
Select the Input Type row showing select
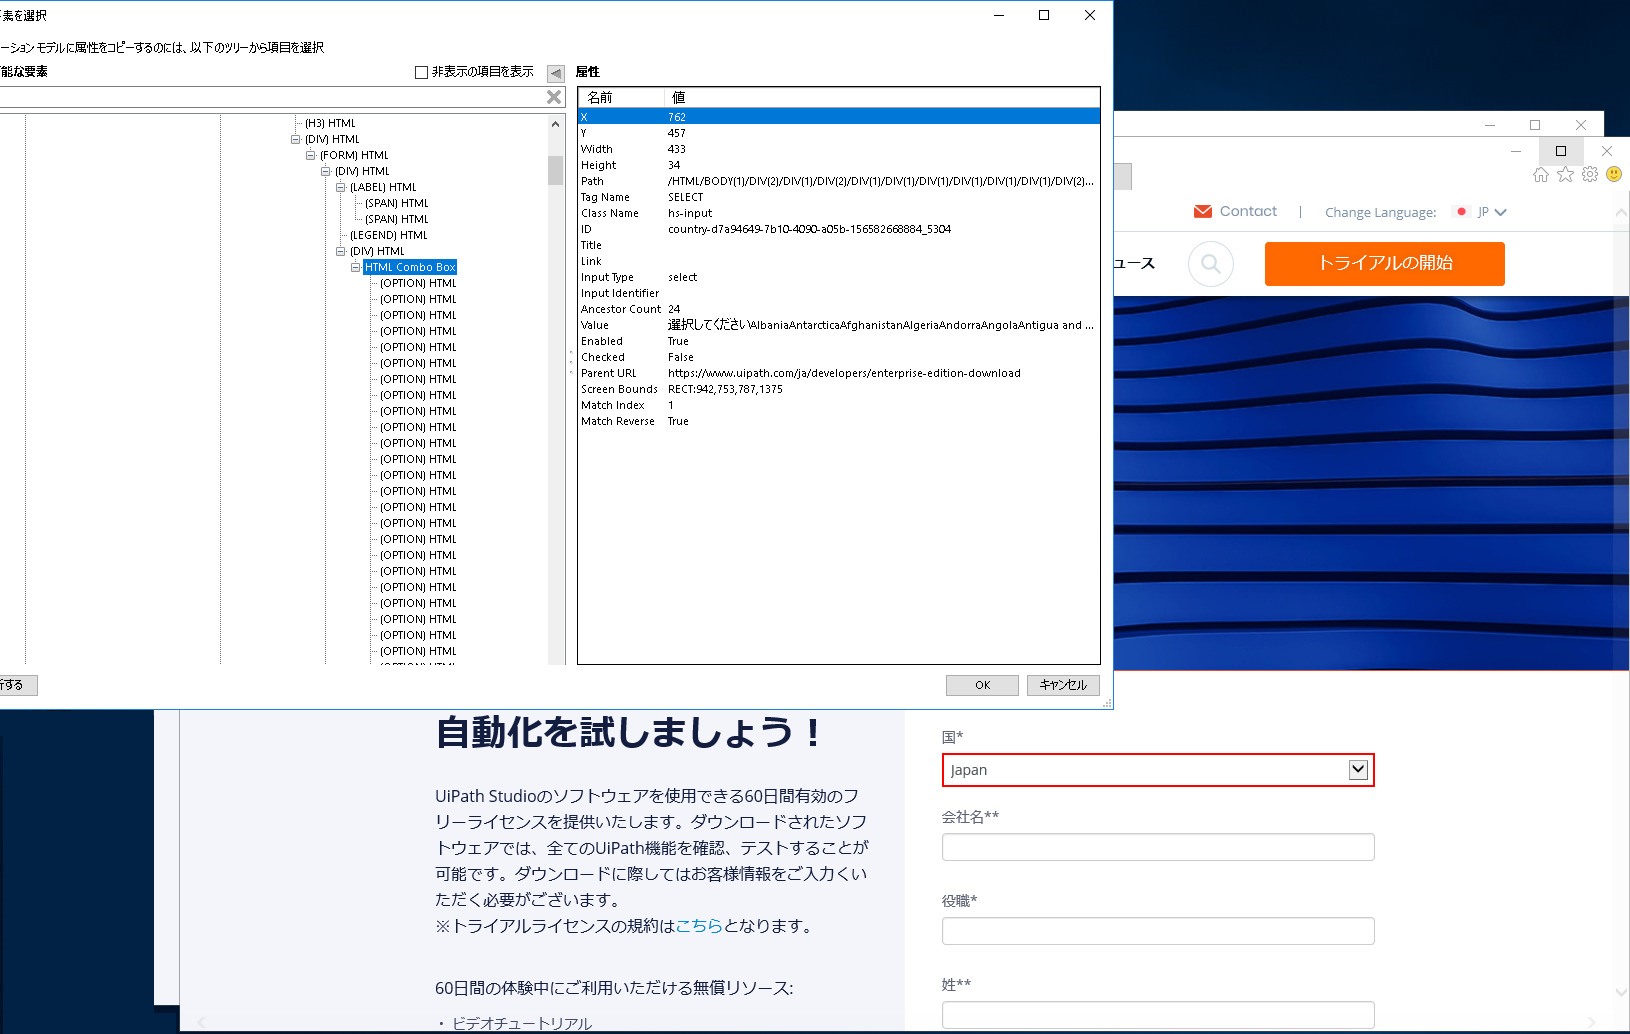click(x=839, y=277)
